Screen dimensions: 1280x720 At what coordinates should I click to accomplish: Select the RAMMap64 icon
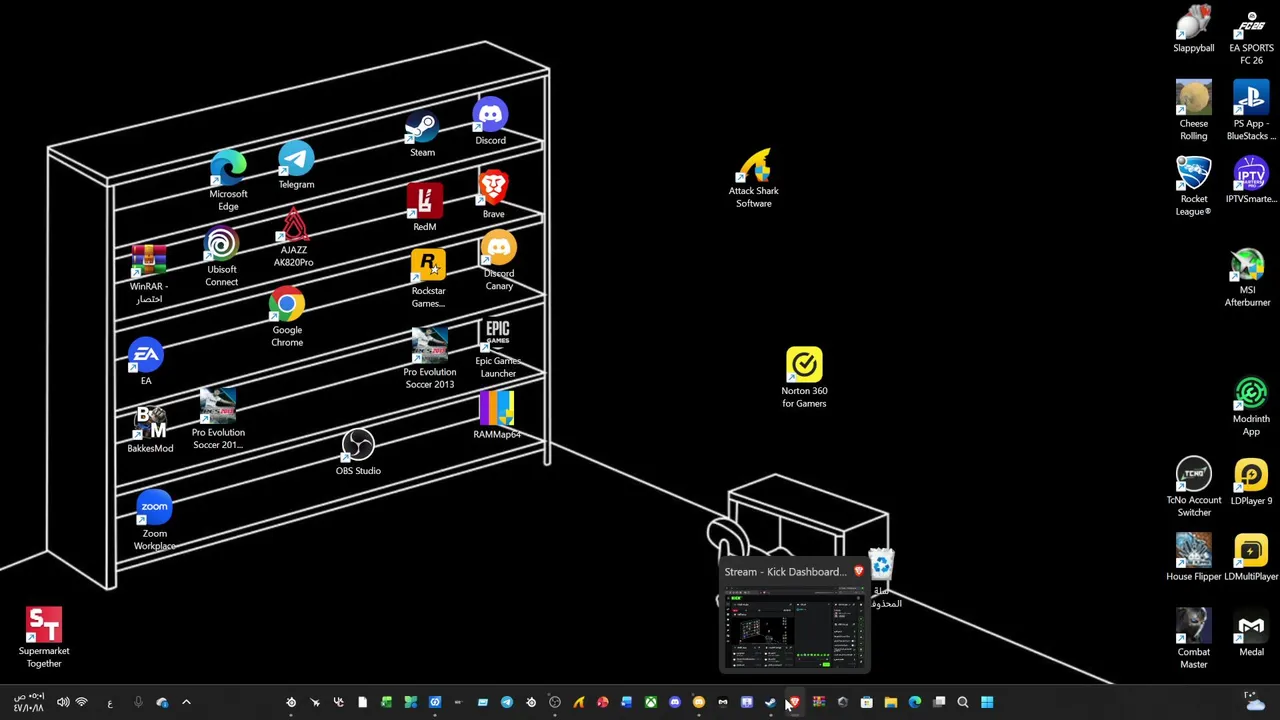497,409
